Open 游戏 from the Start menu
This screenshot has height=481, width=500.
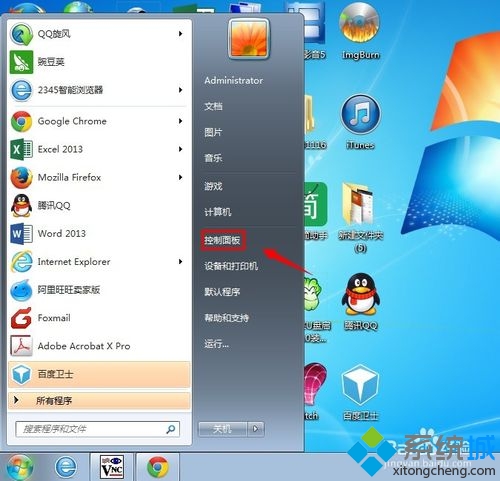(213, 186)
